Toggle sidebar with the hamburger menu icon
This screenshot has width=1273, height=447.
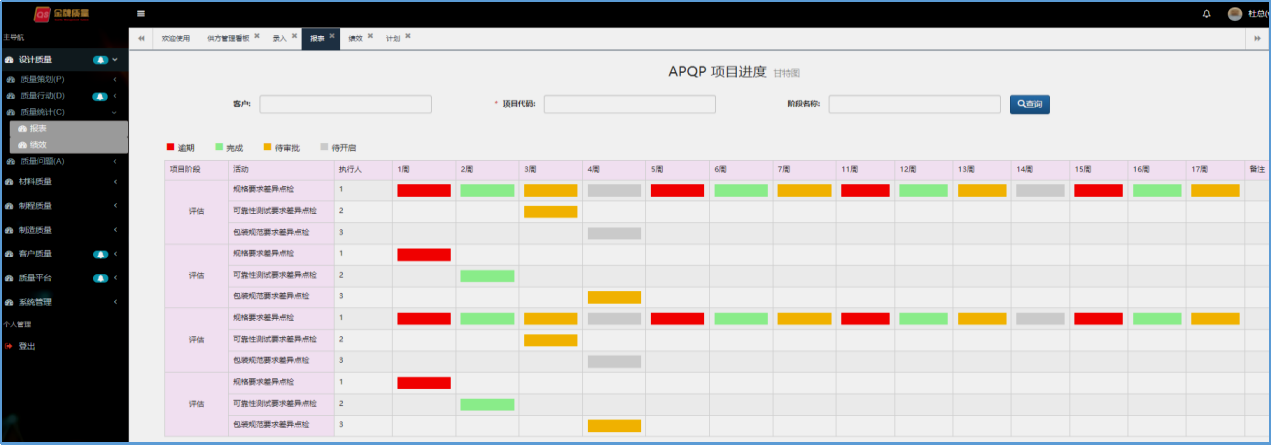tap(141, 14)
